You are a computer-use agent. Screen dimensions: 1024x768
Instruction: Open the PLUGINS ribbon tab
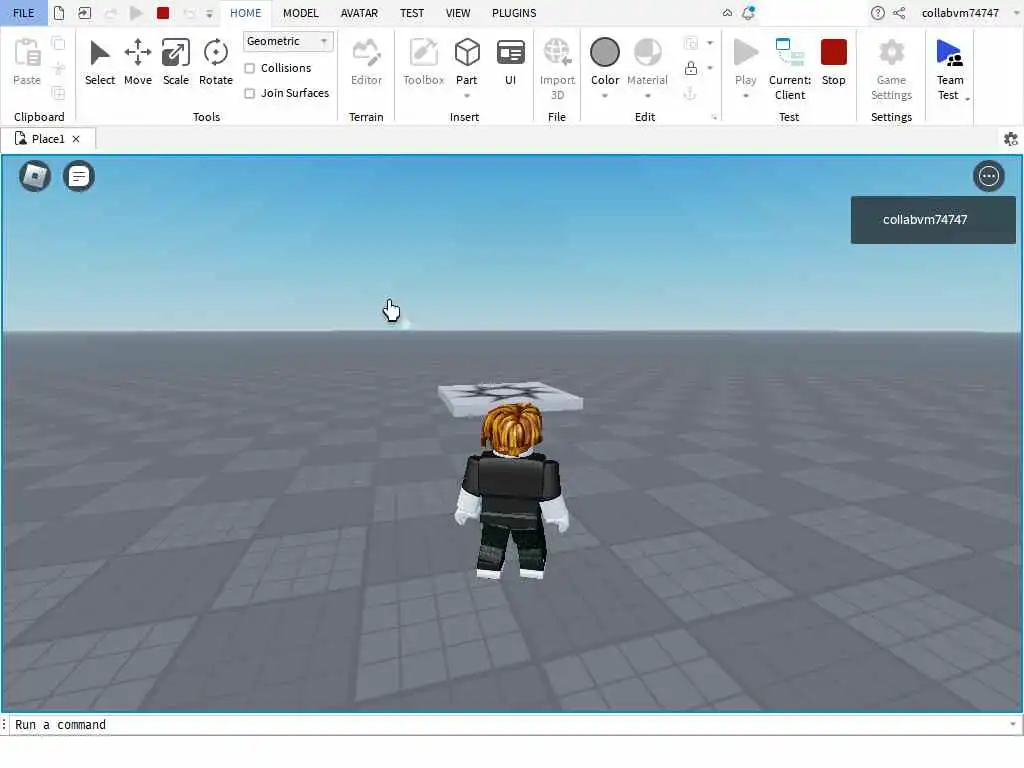[514, 13]
